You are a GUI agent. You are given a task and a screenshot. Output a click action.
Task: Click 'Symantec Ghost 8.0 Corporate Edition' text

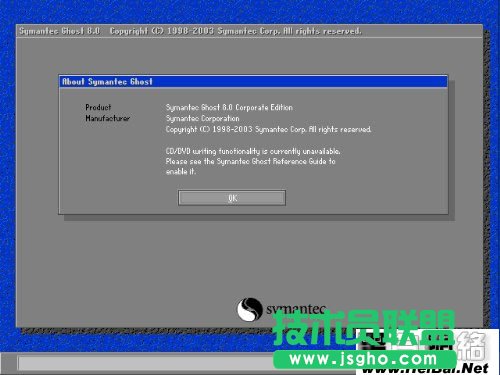pos(229,108)
